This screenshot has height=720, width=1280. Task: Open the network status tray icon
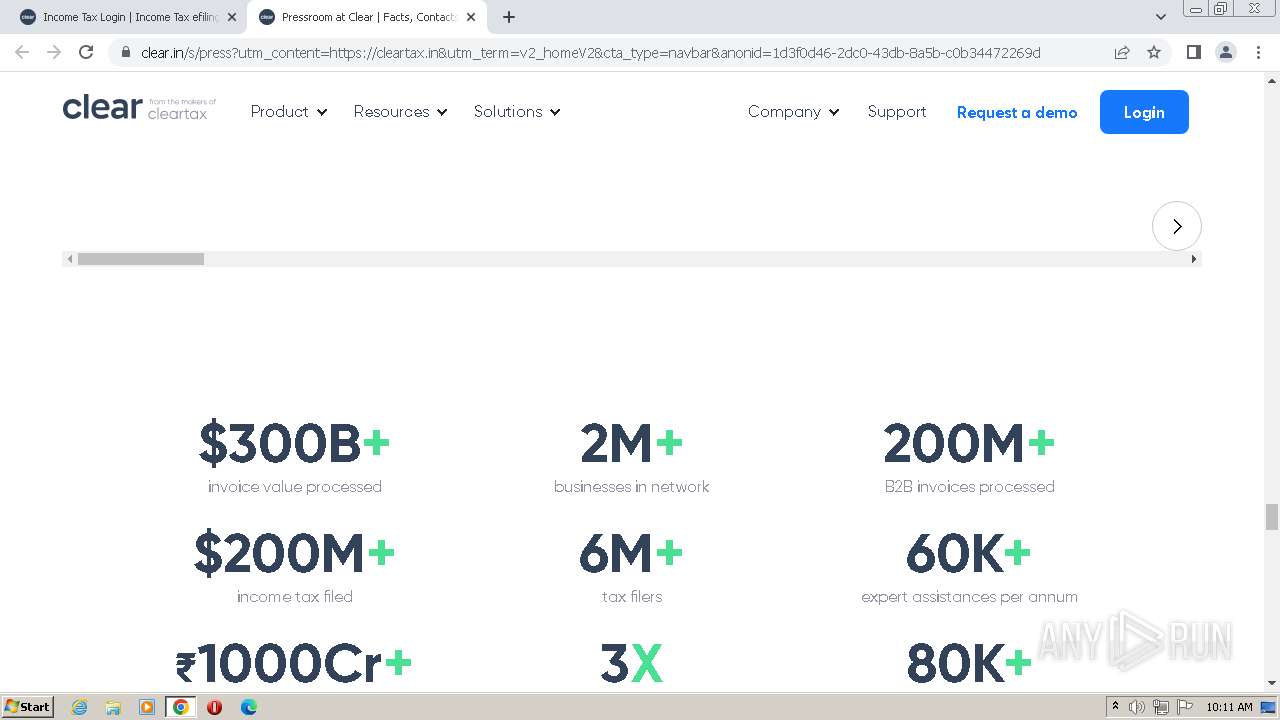pyautogui.click(x=1161, y=707)
